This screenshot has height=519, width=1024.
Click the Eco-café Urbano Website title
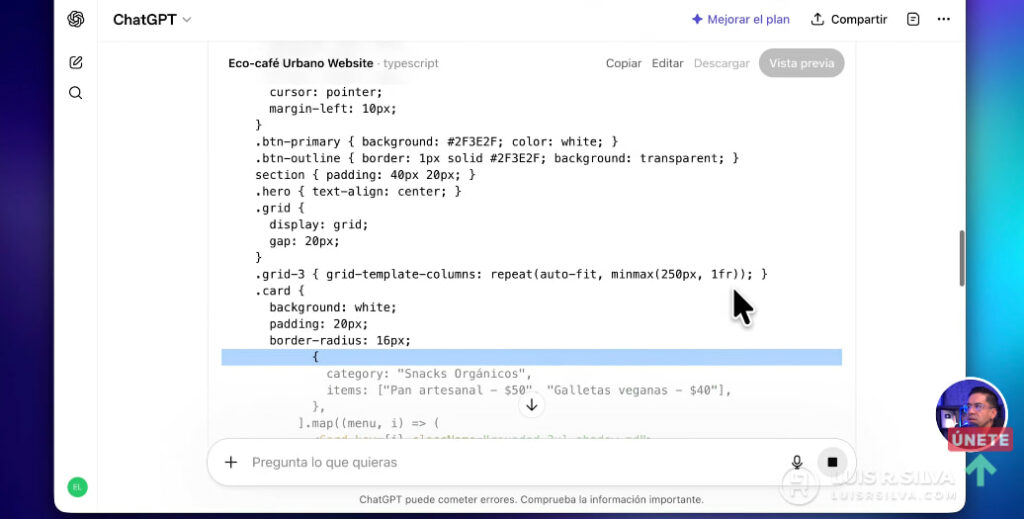pos(300,63)
